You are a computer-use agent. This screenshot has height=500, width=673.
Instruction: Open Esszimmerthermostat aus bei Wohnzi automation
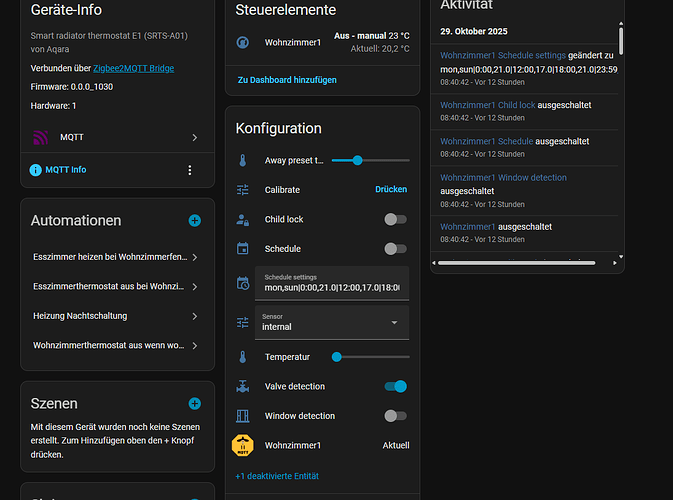[x=115, y=287]
